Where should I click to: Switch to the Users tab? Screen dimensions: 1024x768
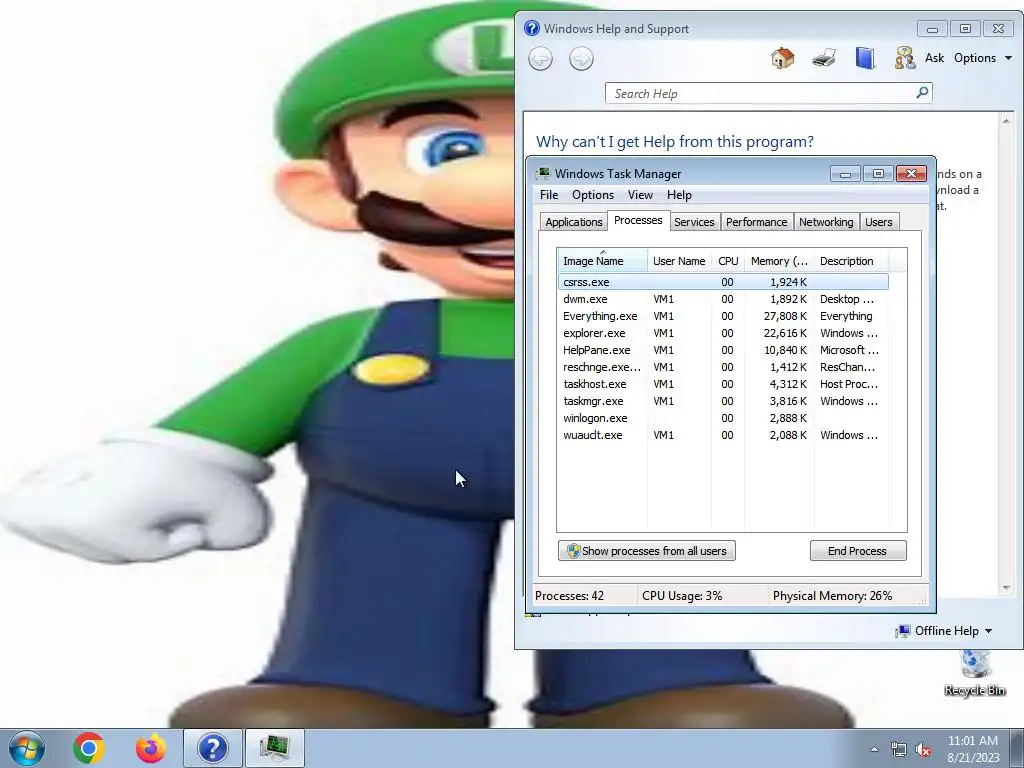(878, 222)
